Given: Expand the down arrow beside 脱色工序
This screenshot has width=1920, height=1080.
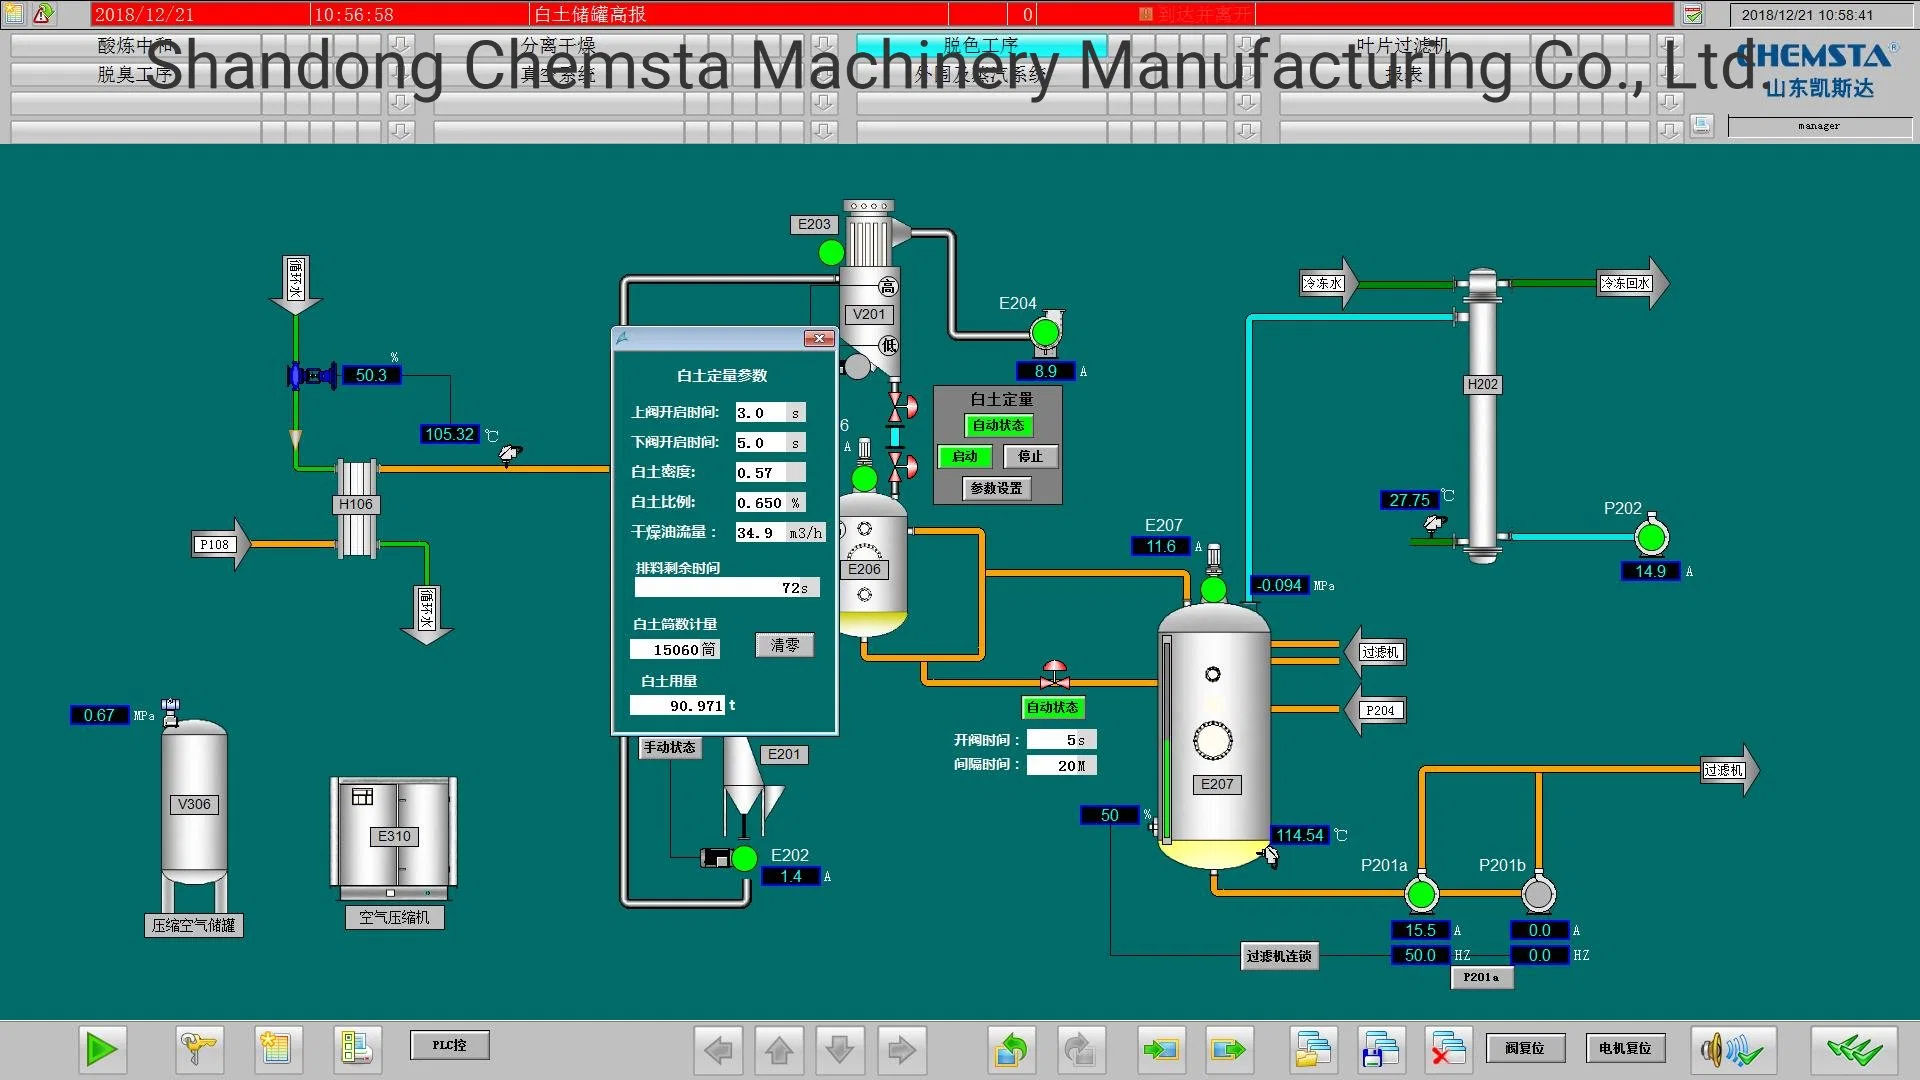Looking at the screenshot, I should pyautogui.click(x=1246, y=46).
